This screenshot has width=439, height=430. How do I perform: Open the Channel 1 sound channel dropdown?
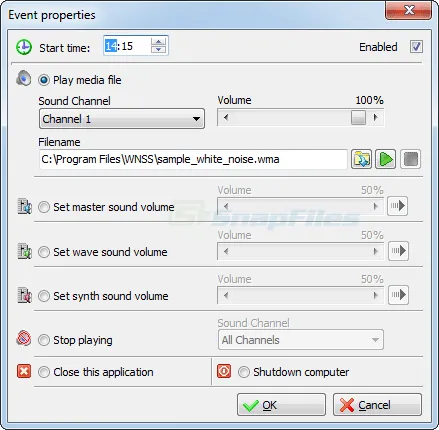(122, 119)
